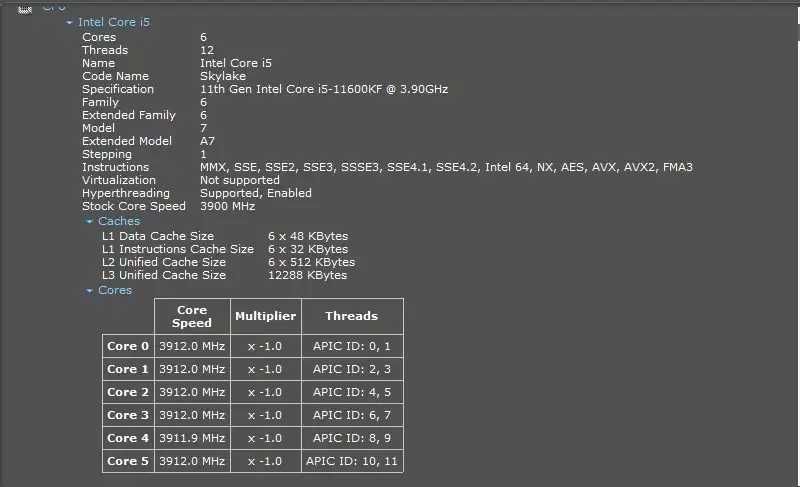Click the APIC ID: 0, 1 cell
The height and width of the screenshot is (487, 800).
[352, 346]
